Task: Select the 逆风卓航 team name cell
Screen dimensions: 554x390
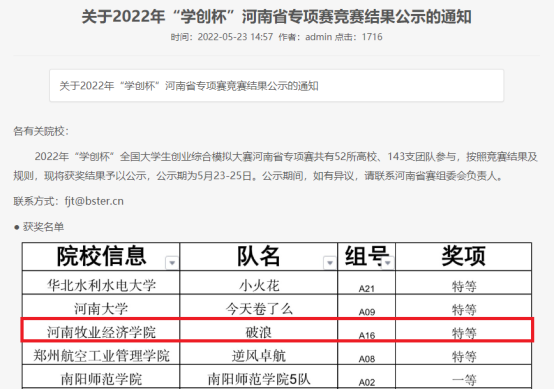Action: 259,353
